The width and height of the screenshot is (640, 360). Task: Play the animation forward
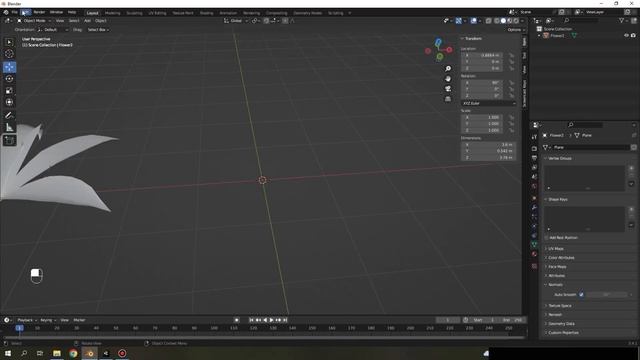coord(271,320)
